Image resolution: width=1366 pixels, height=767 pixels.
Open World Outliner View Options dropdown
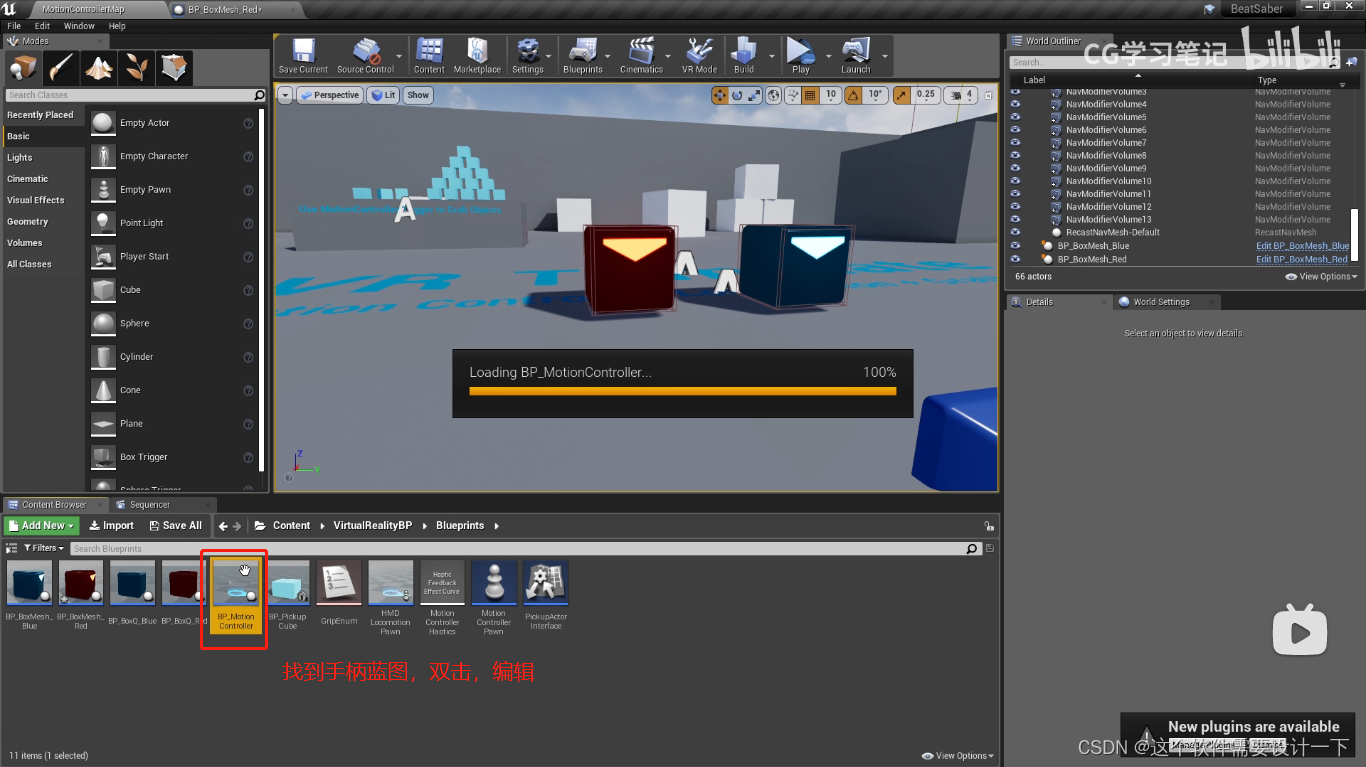point(1321,276)
